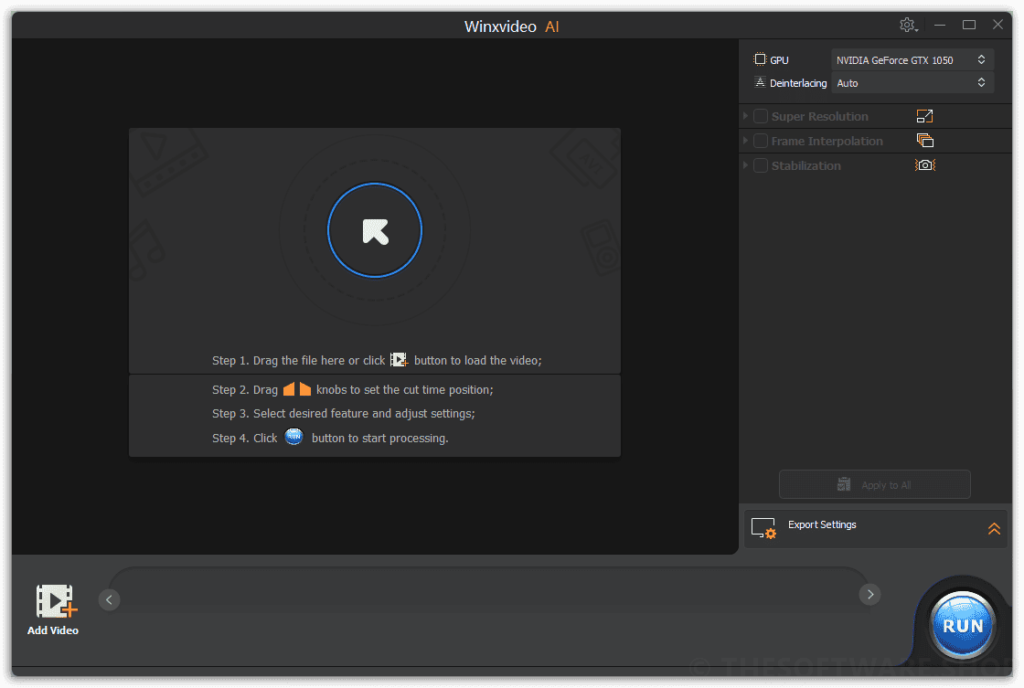Click the Stabilization camera icon
This screenshot has width=1024, height=688.
coord(924,165)
